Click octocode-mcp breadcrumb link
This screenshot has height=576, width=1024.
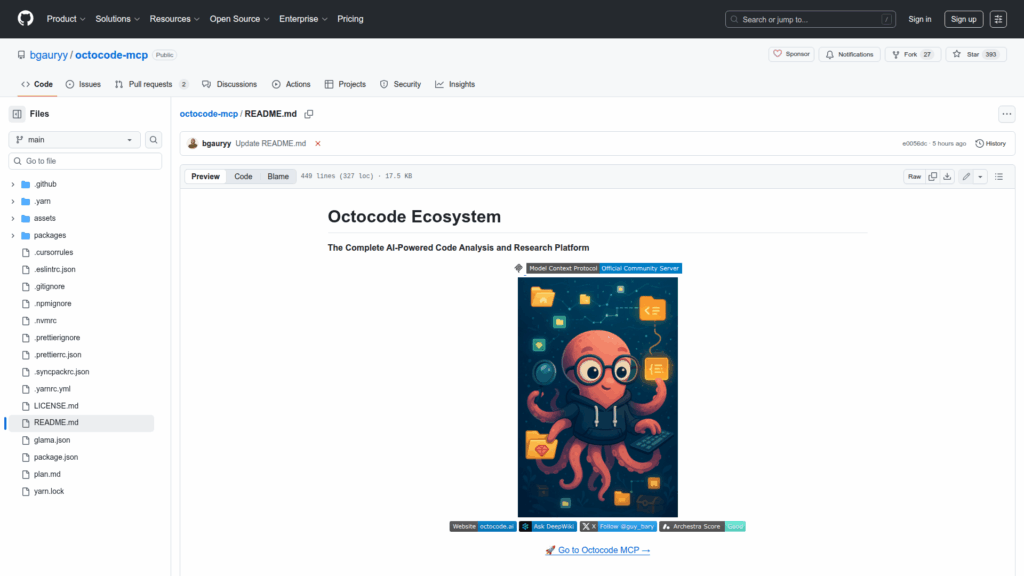[208, 114]
